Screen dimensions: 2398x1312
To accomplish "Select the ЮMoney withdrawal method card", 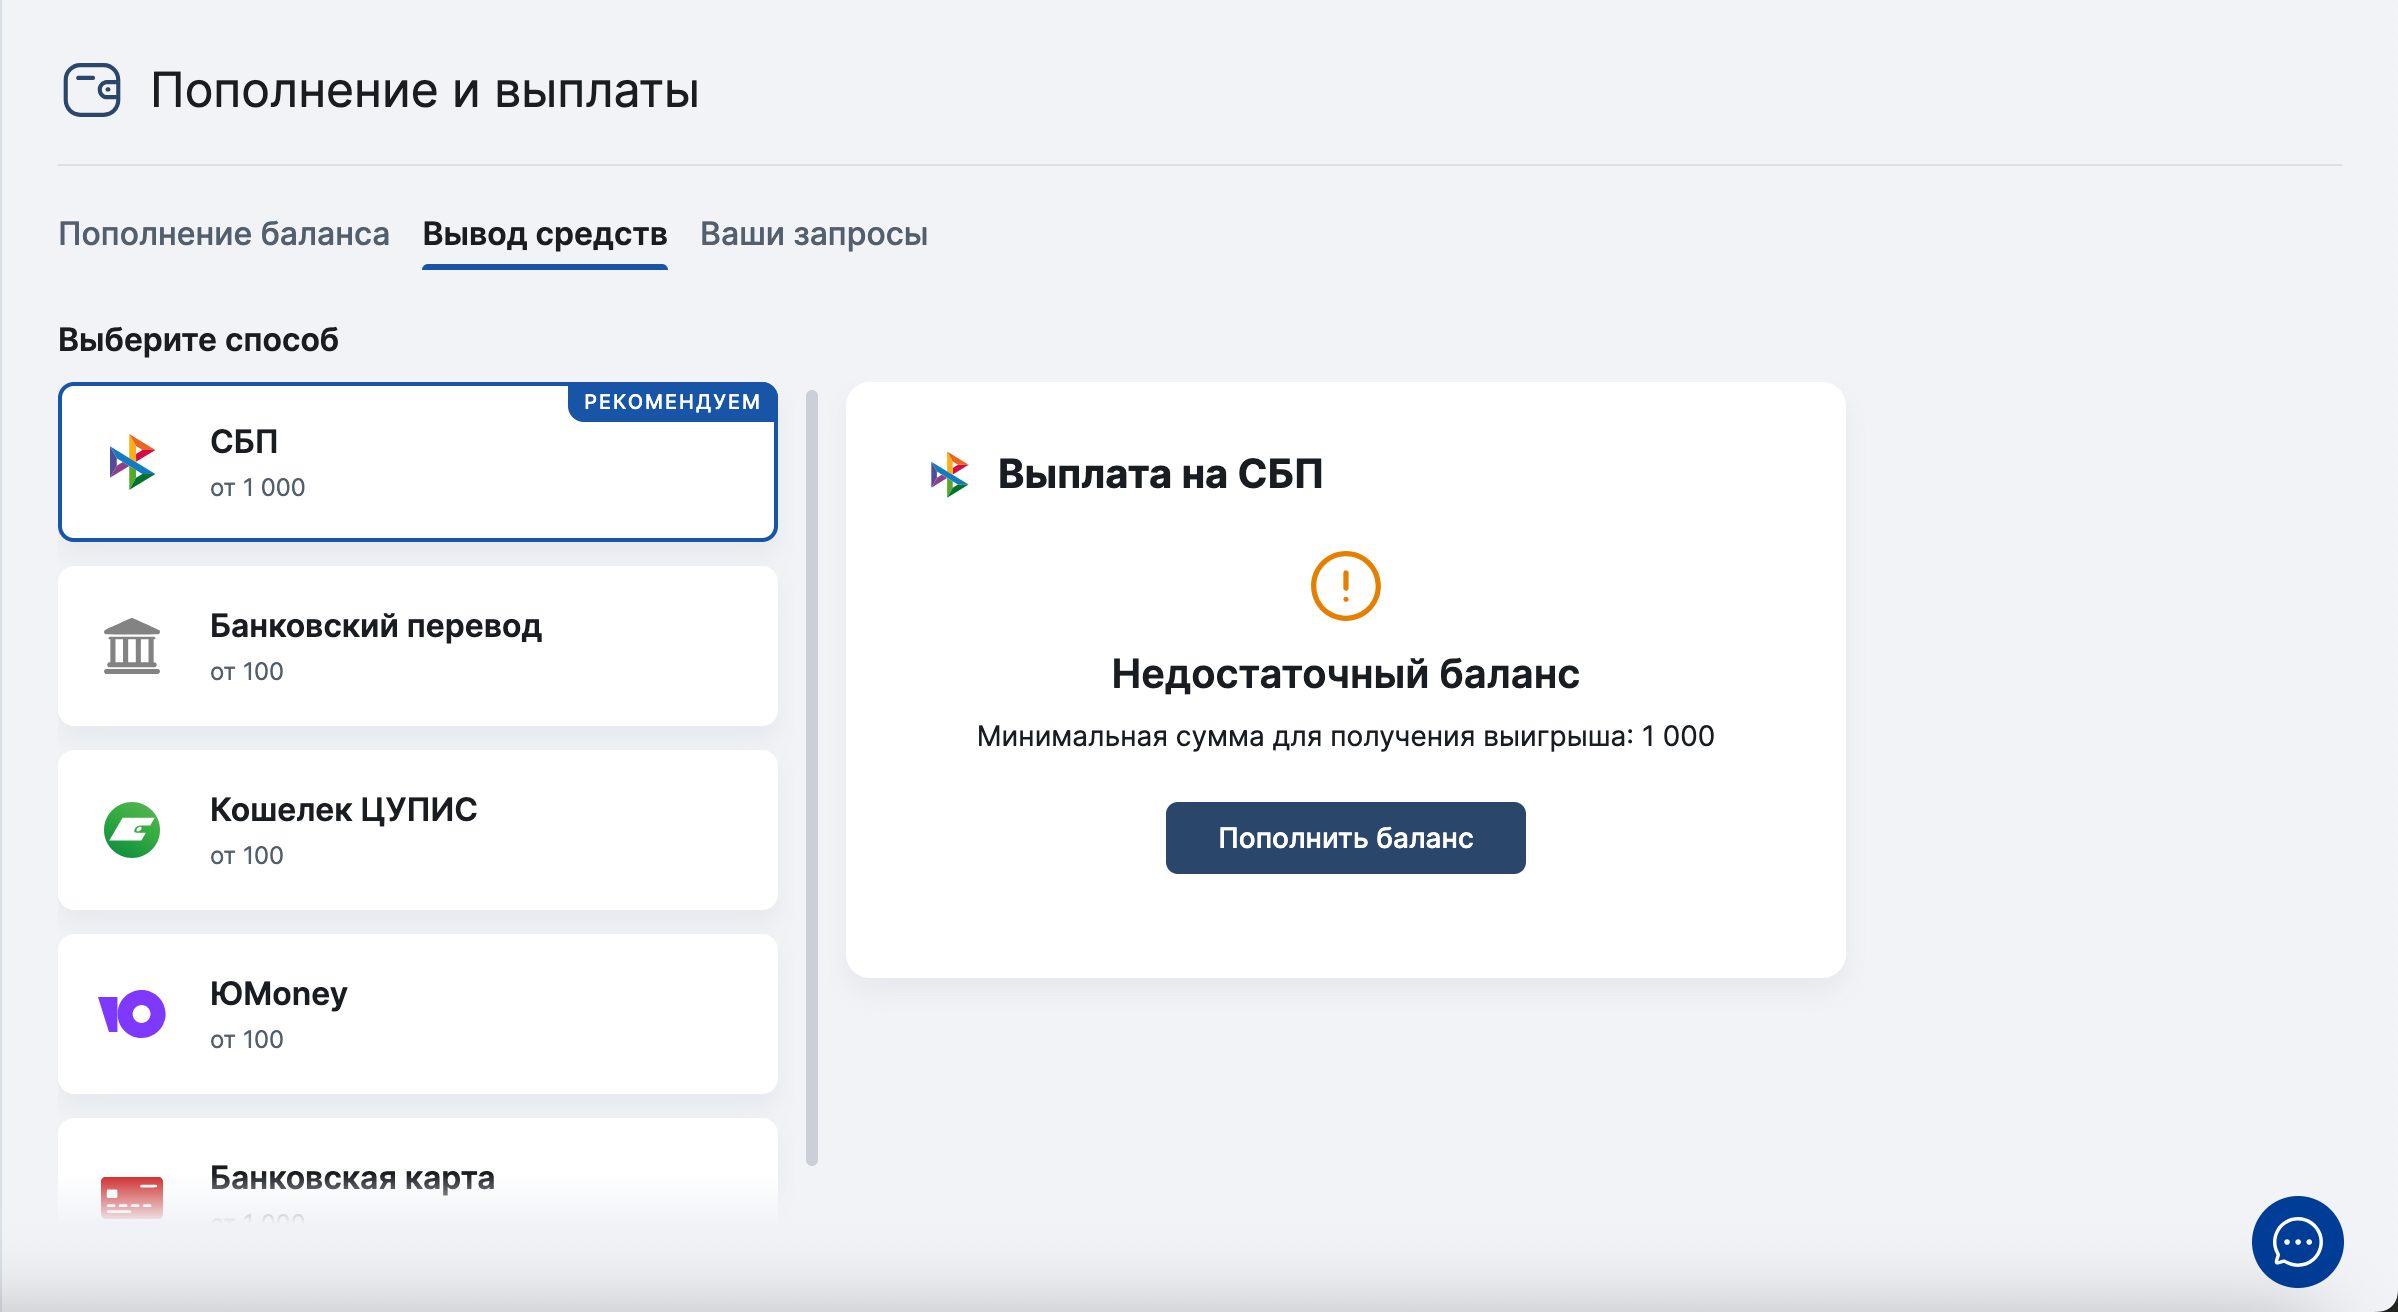I will [x=418, y=1013].
